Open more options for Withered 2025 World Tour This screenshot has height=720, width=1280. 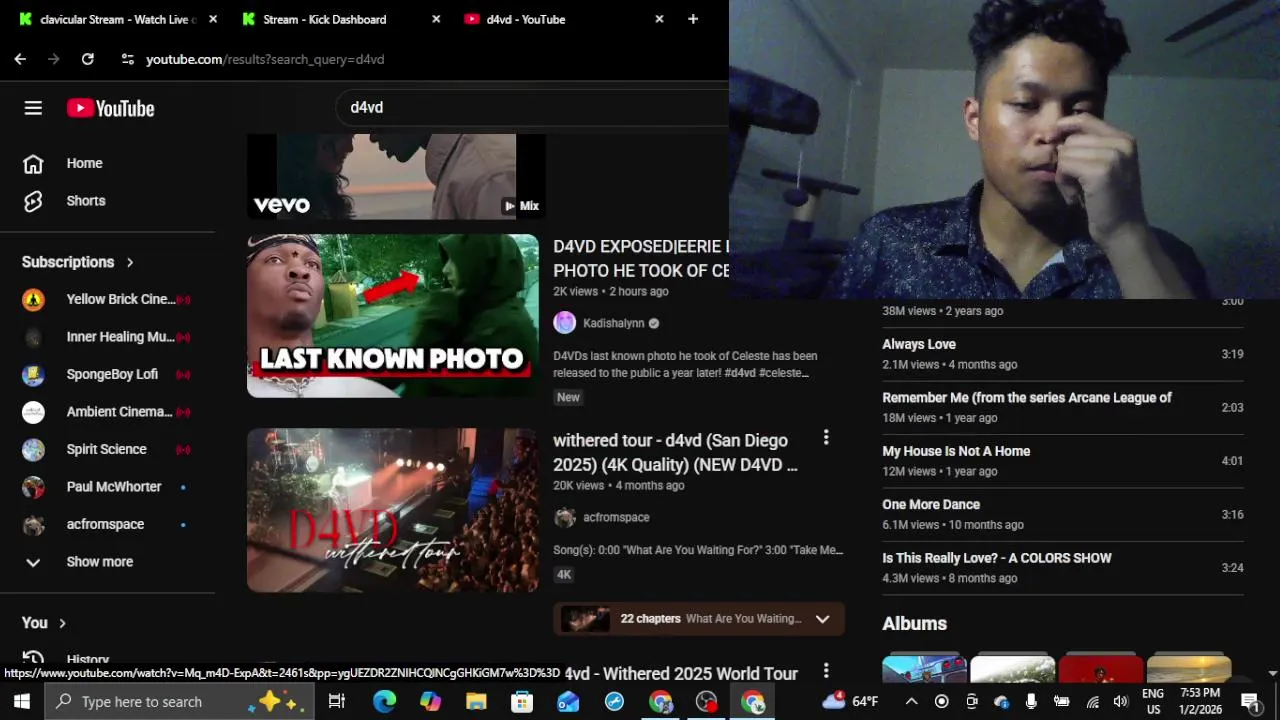point(826,671)
